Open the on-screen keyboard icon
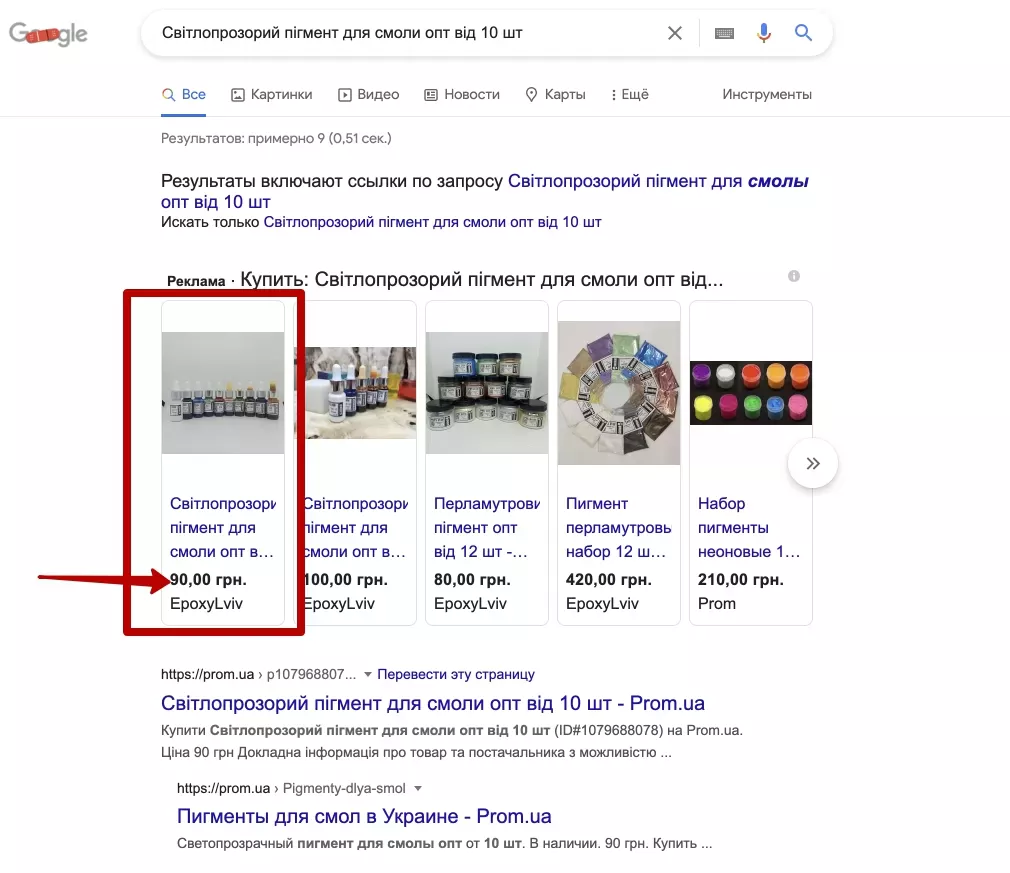 pos(724,33)
